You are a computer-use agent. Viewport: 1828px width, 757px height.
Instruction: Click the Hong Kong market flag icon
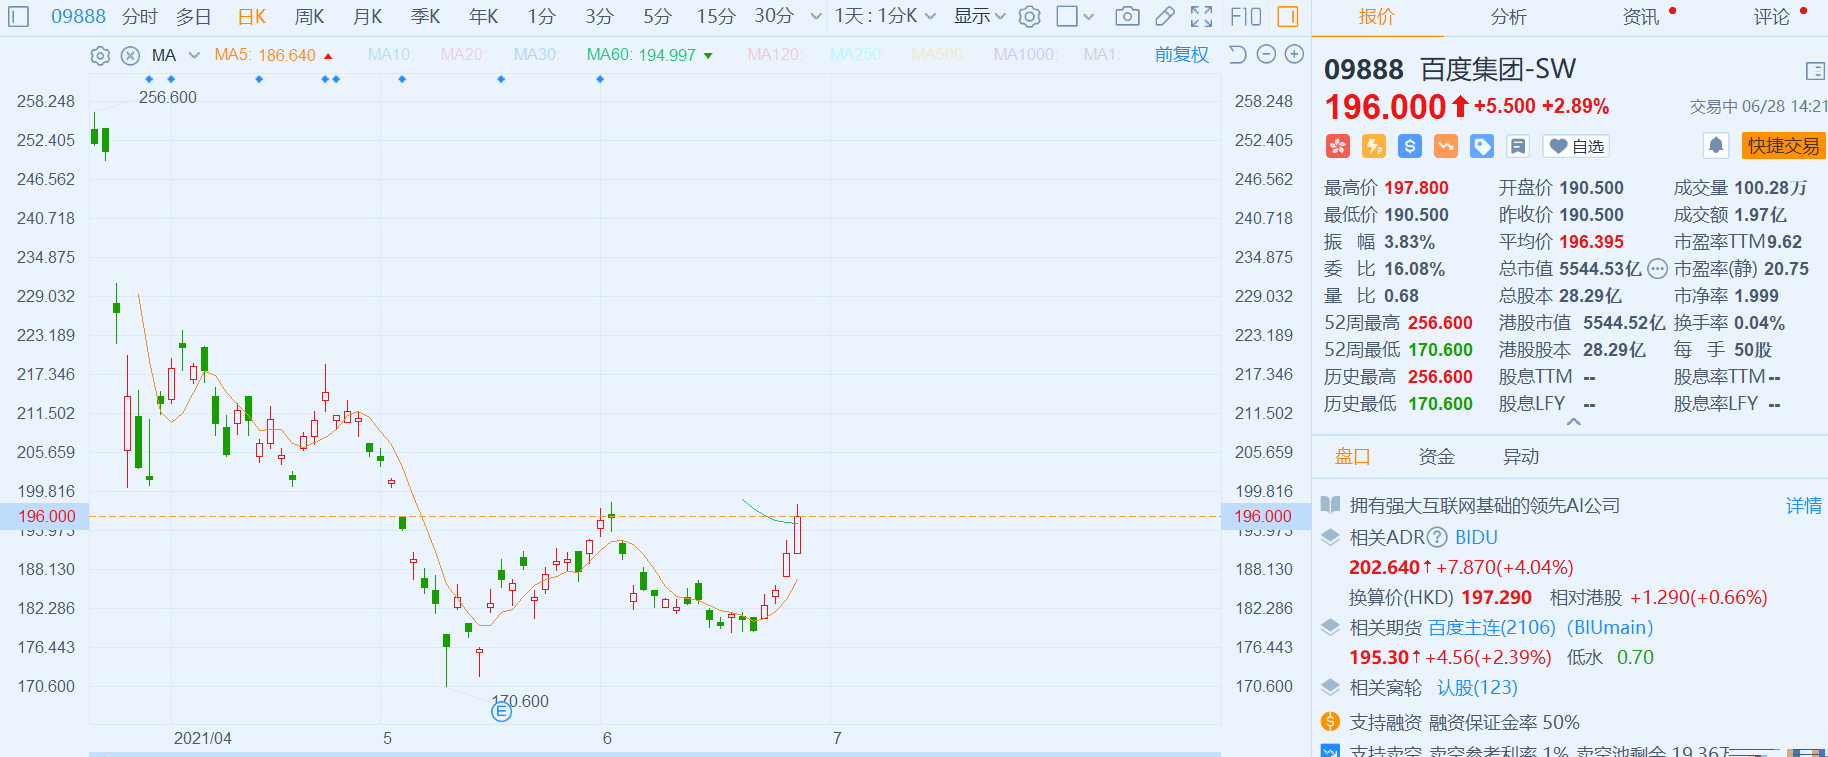coord(1338,146)
